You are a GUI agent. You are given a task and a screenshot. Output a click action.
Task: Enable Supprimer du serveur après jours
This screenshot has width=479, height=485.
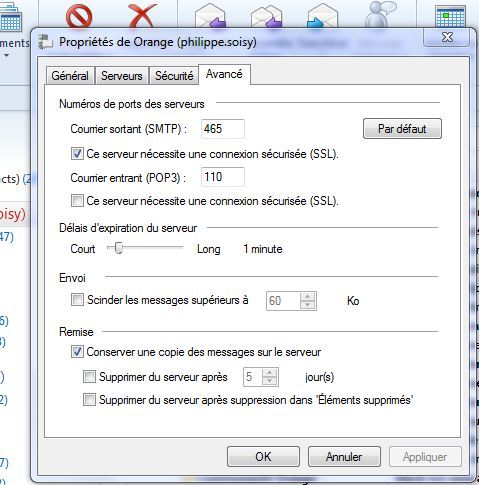click(89, 377)
